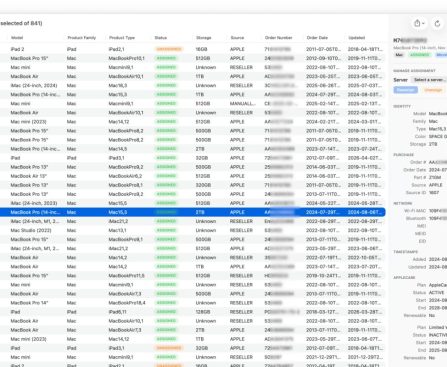The height and width of the screenshot is (367, 447).
Task: Click the 2022-06-29T... order date cell
Action: (x=323, y=221)
